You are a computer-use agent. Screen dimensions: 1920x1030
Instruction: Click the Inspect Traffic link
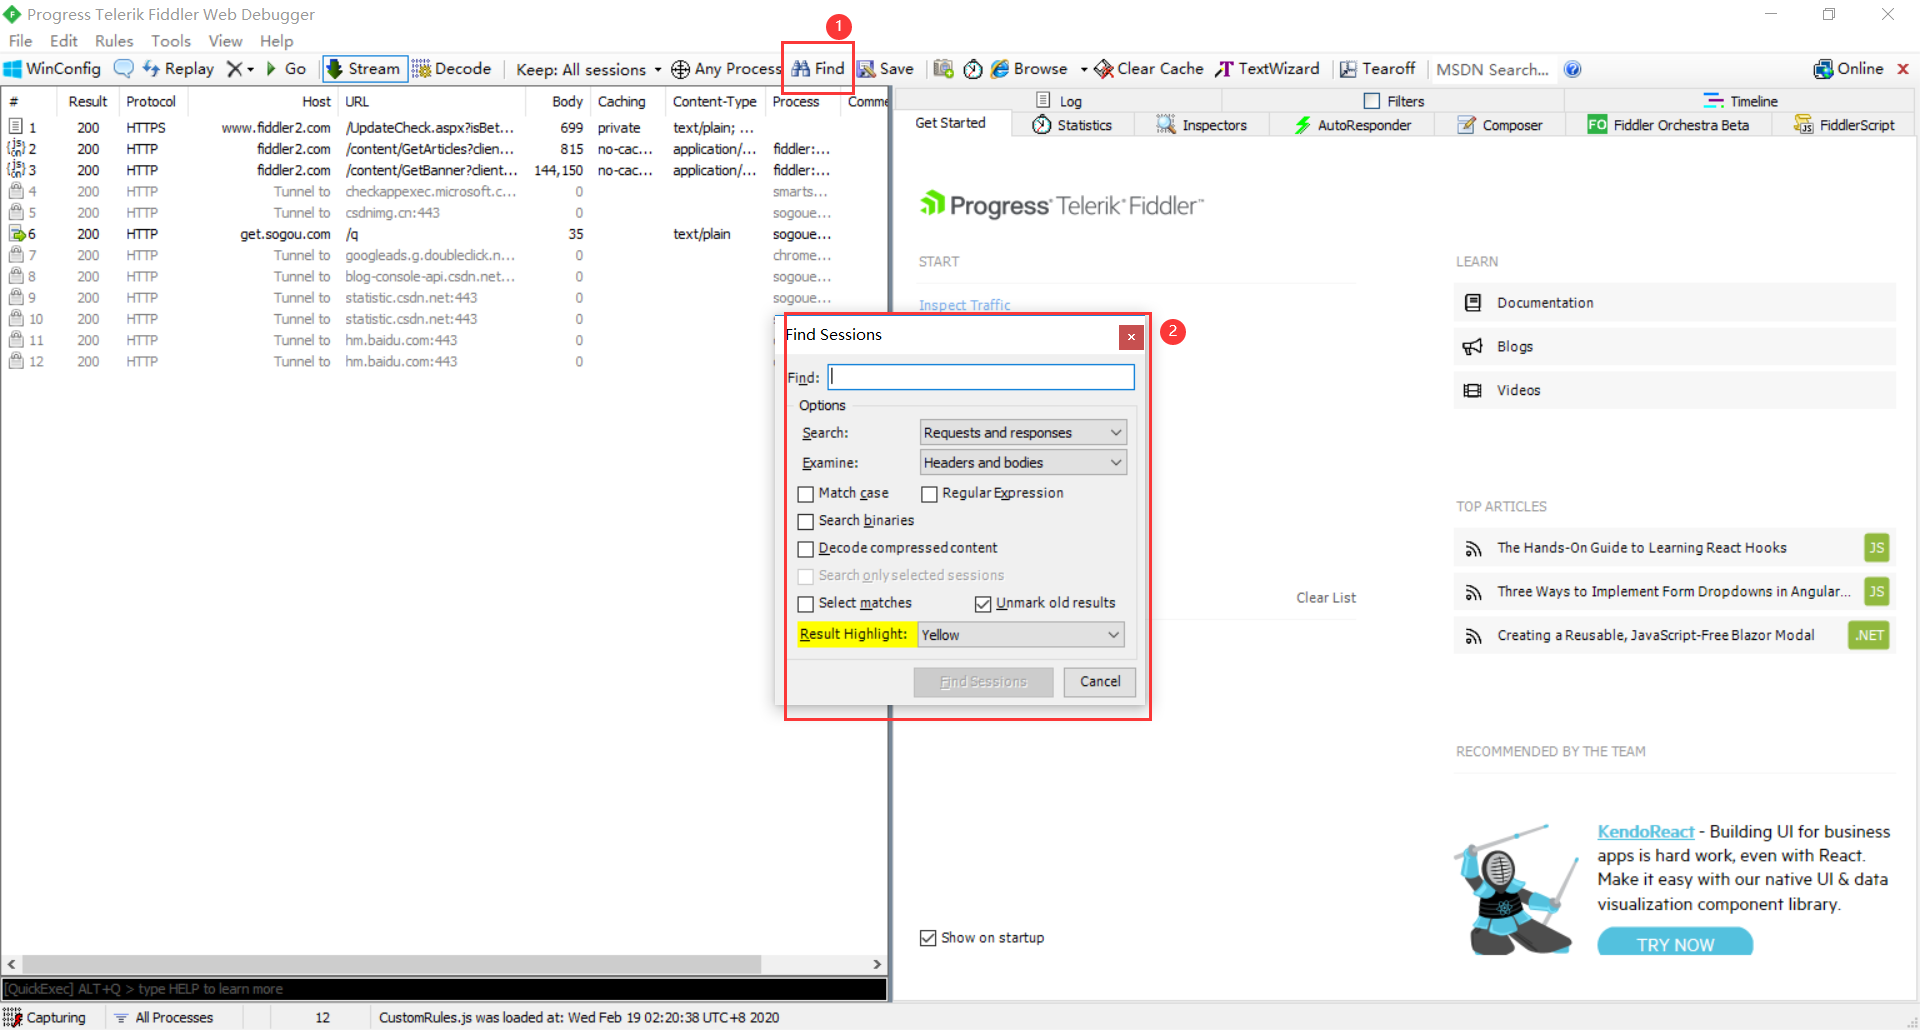[x=965, y=305]
